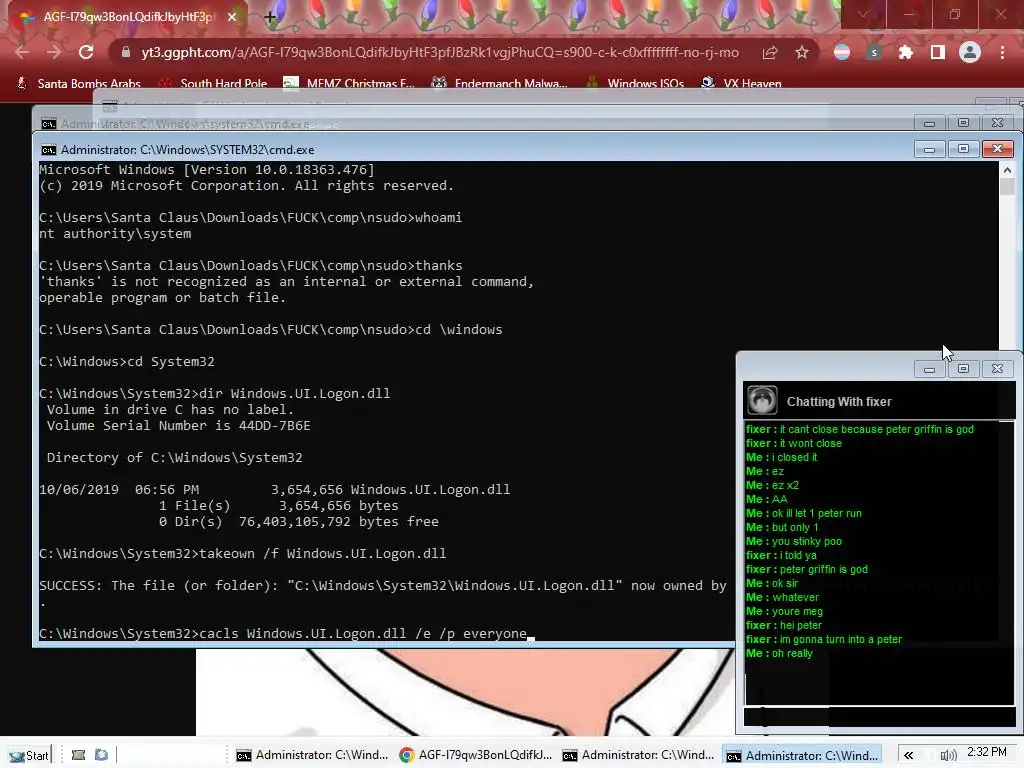Reload the page in Chrome

click(x=86, y=52)
